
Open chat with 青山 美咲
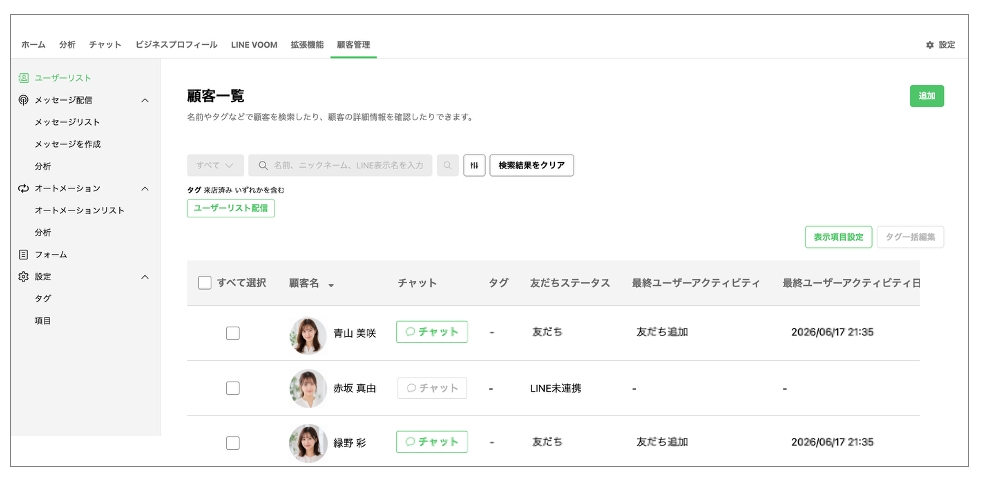[432, 332]
